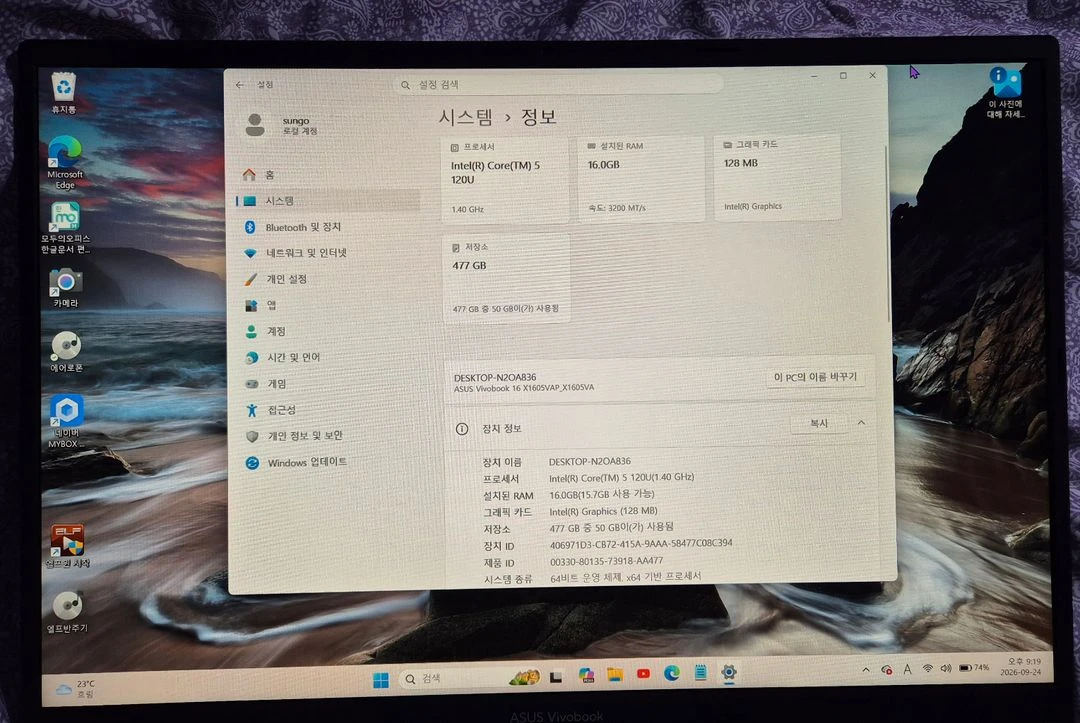The width and height of the screenshot is (1080, 723).
Task: Open the ELF shortcut icon on the desktop
Action: (68, 545)
